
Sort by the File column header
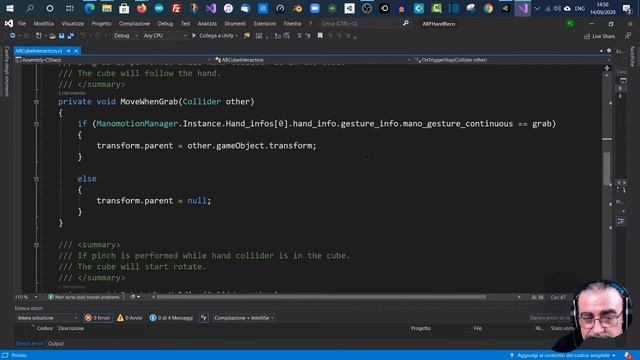pos(478,328)
